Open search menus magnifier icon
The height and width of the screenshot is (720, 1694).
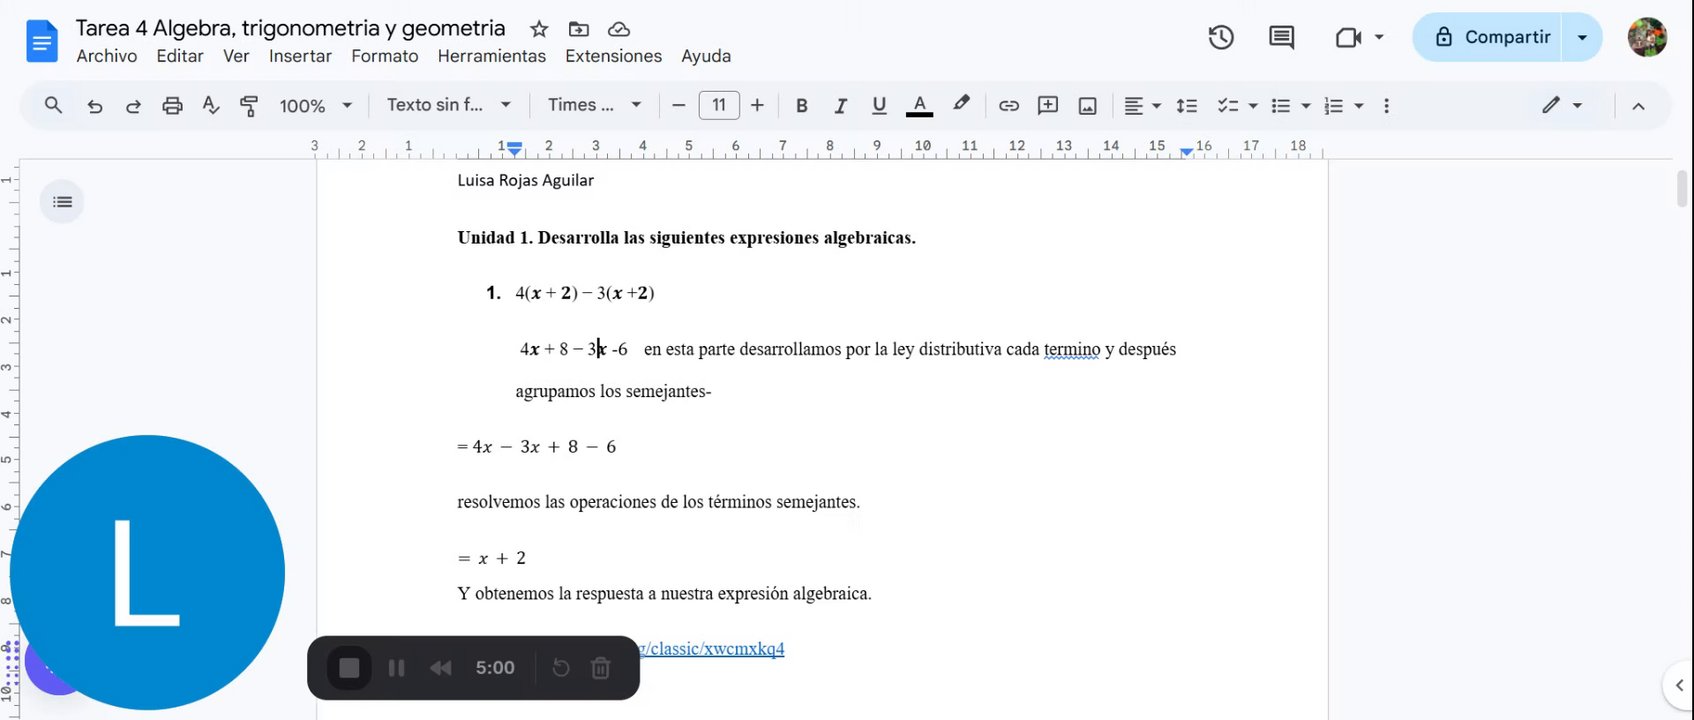pyautogui.click(x=54, y=105)
